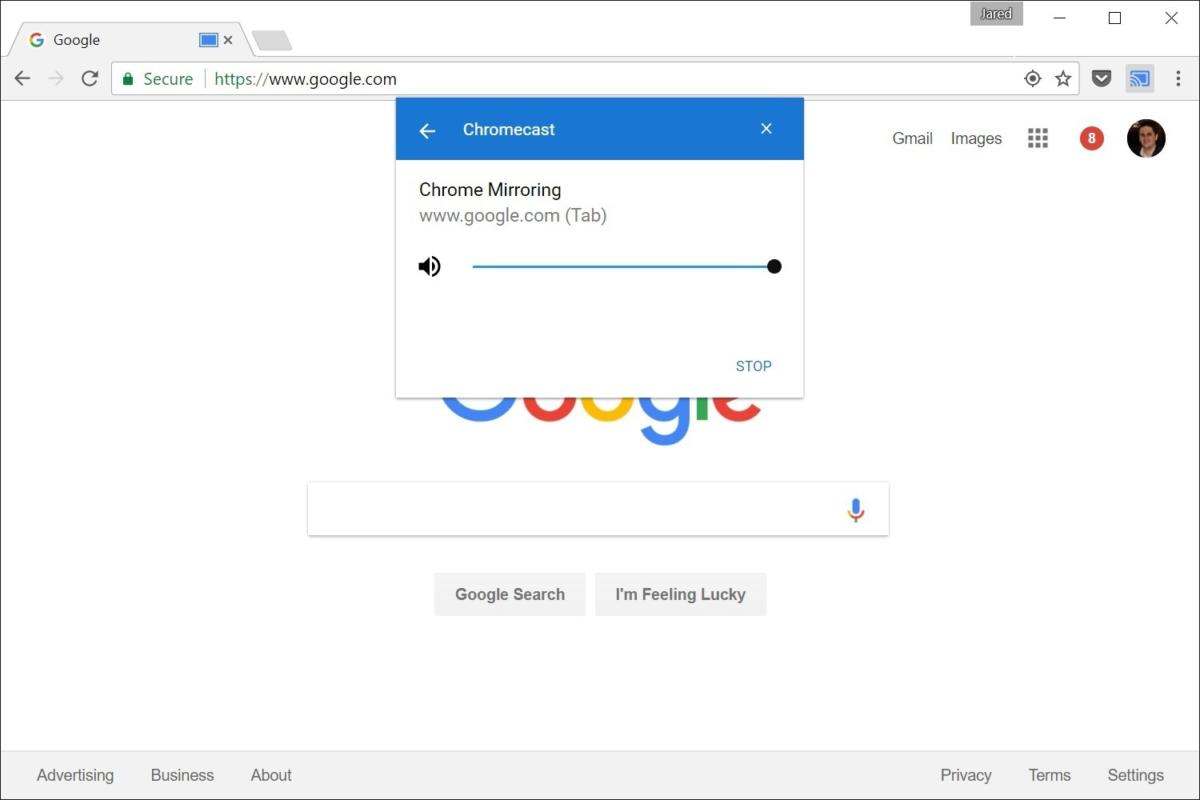Click the I'm Feeling Lucky button
This screenshot has height=800, width=1200.
point(680,594)
